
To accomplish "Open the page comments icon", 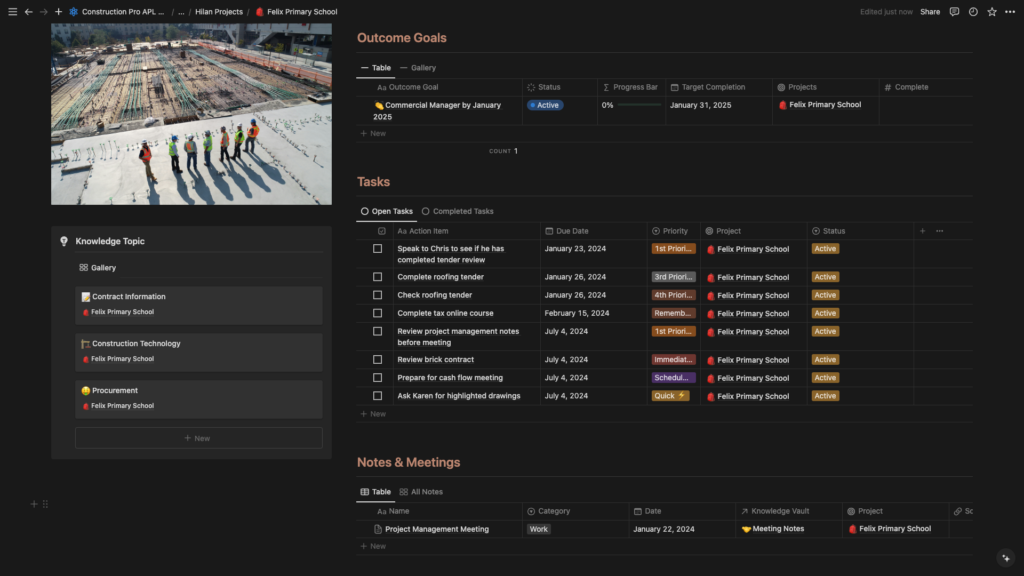I will 954,12.
